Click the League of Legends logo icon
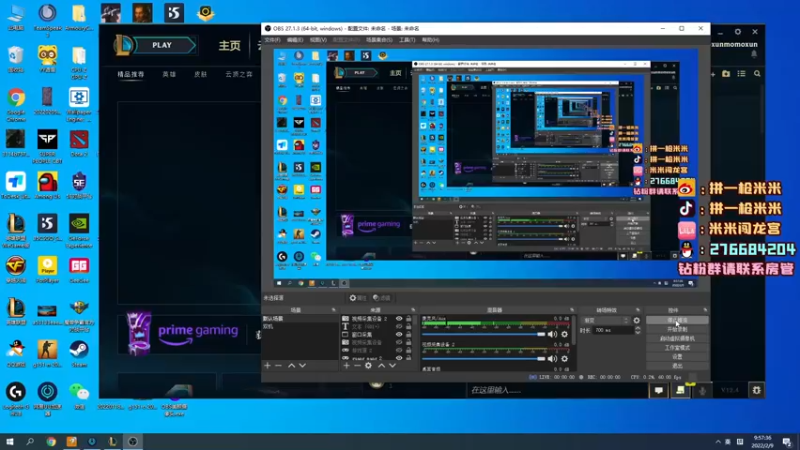Image resolution: width=800 pixels, height=450 pixels. pos(124,45)
